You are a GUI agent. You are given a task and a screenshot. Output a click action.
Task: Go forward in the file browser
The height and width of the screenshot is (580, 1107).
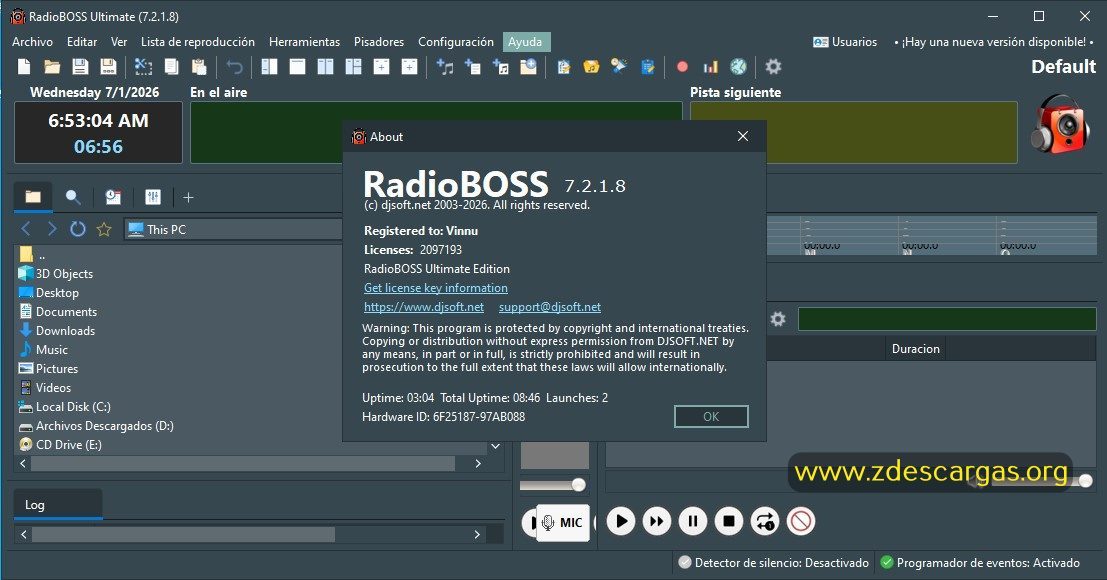point(52,229)
